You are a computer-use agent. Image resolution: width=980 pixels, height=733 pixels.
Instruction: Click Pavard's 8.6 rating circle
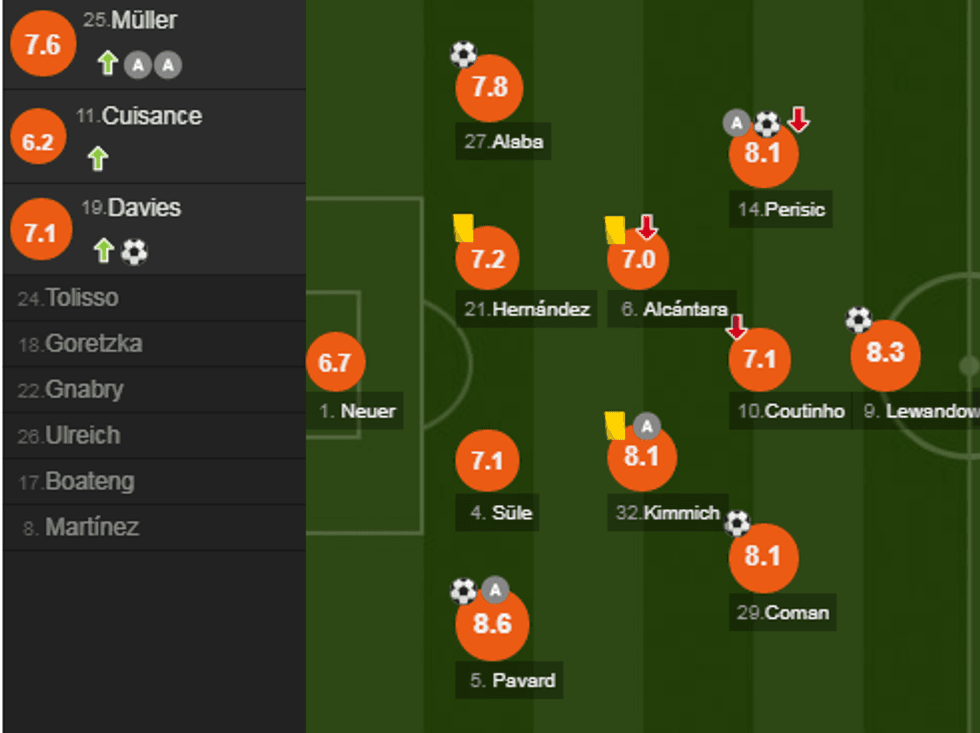click(492, 625)
